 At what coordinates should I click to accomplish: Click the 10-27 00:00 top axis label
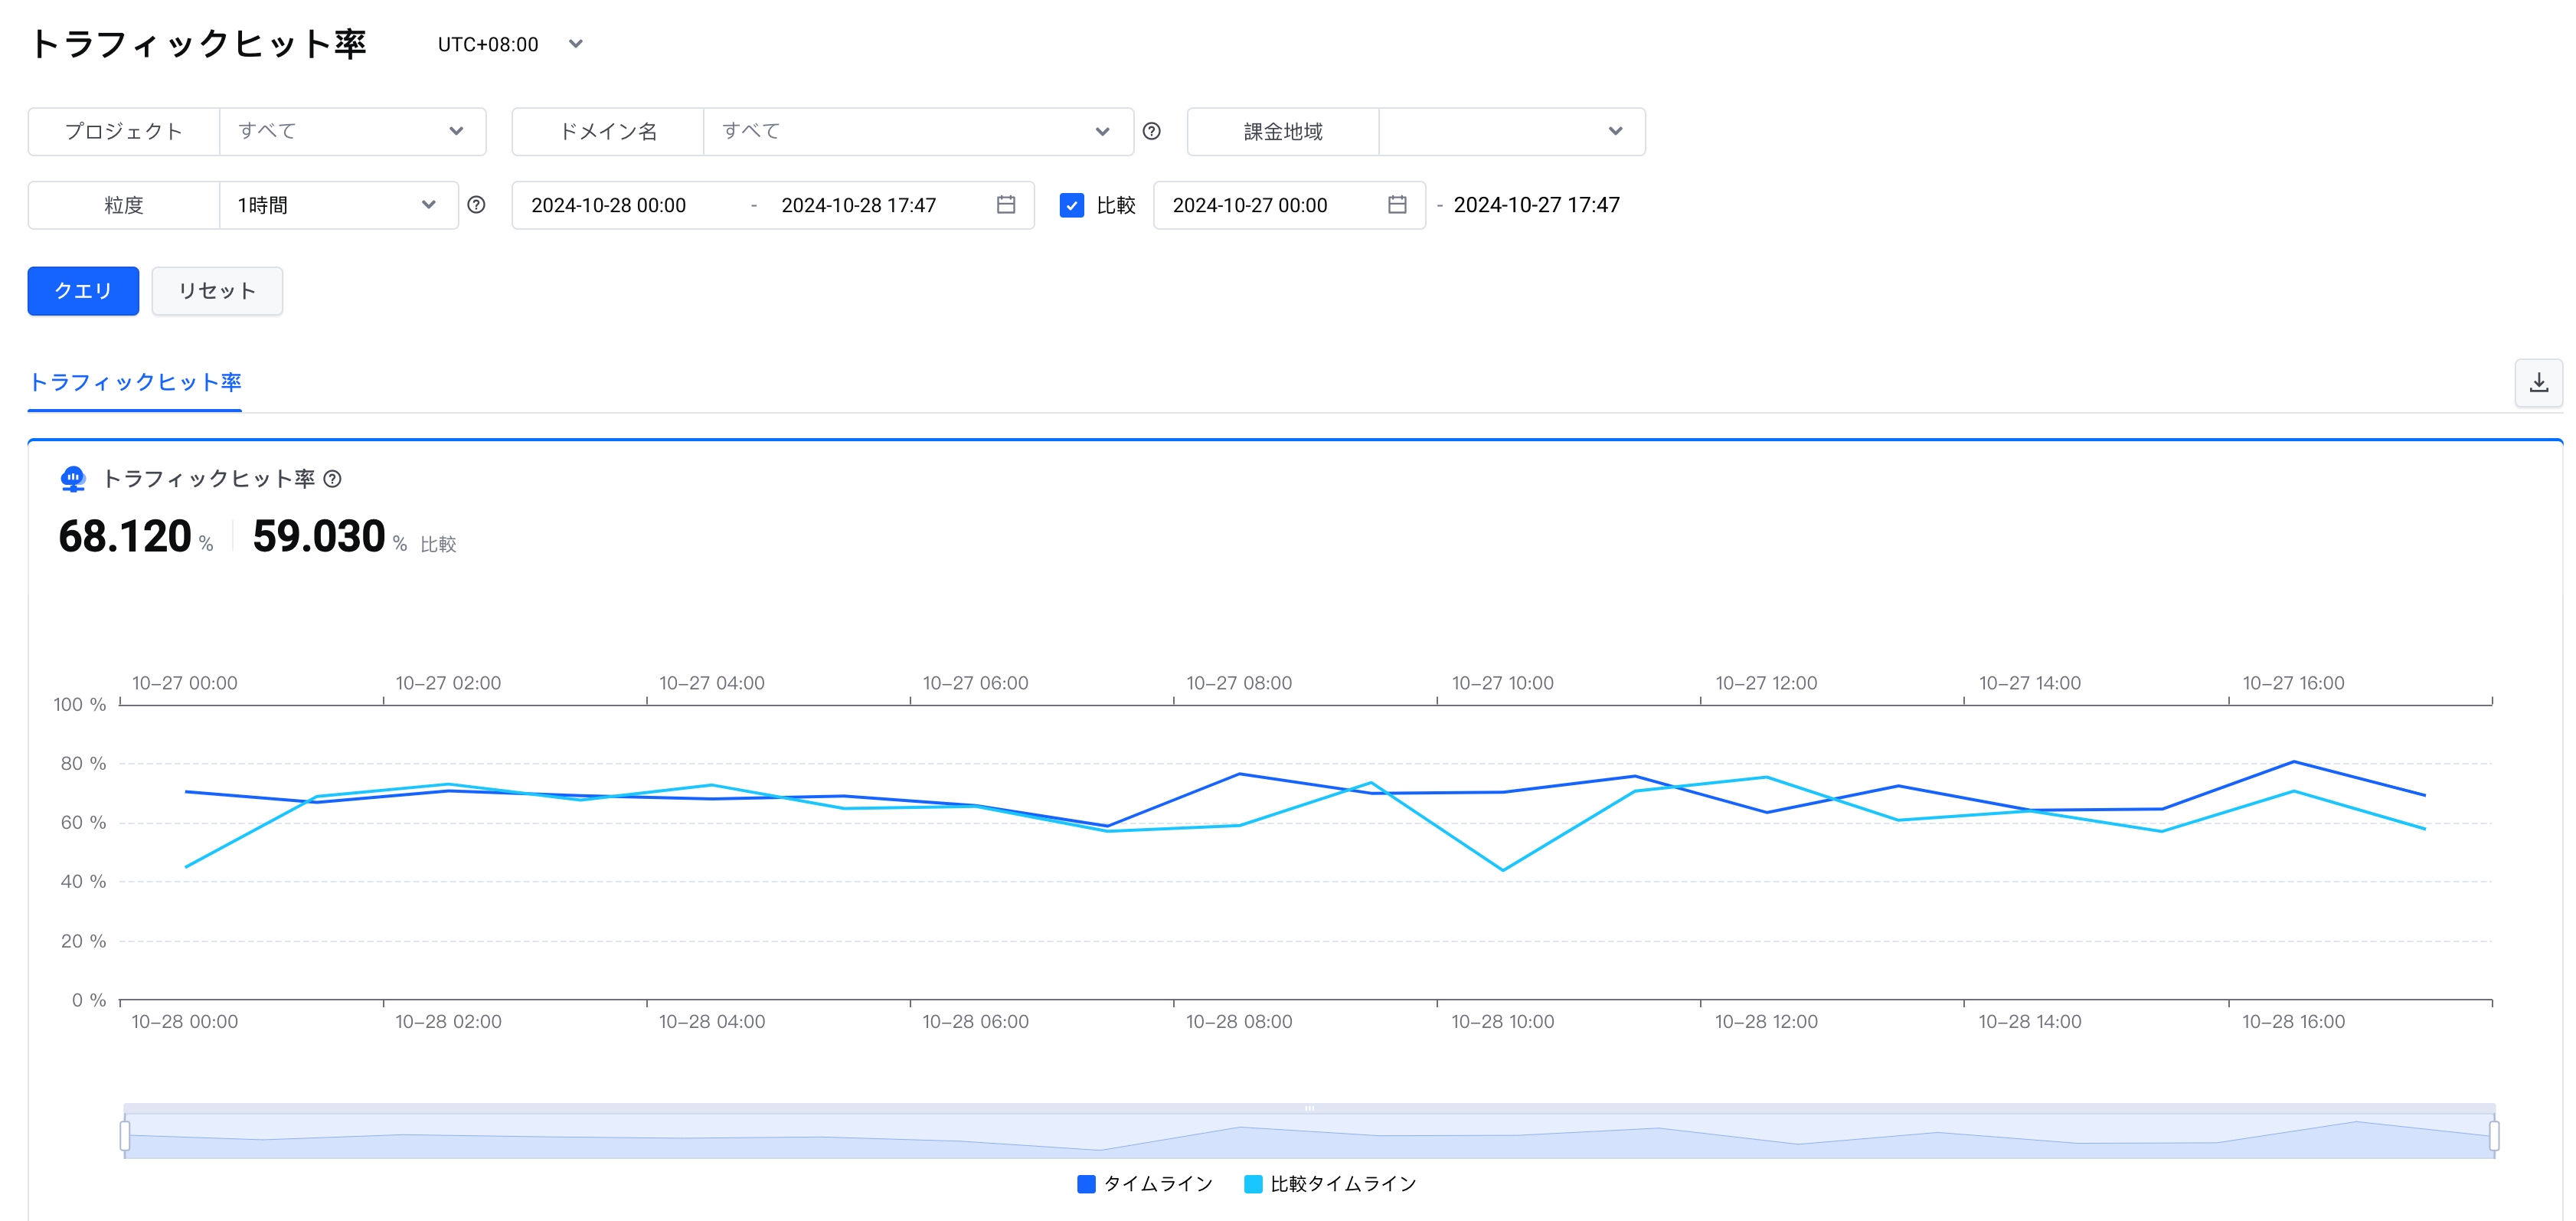185,683
